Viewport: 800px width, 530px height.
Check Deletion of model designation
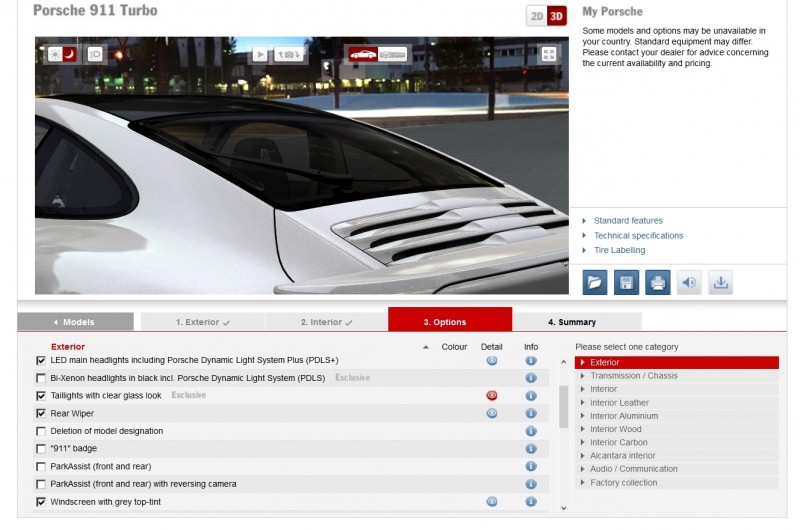pyautogui.click(x=41, y=431)
